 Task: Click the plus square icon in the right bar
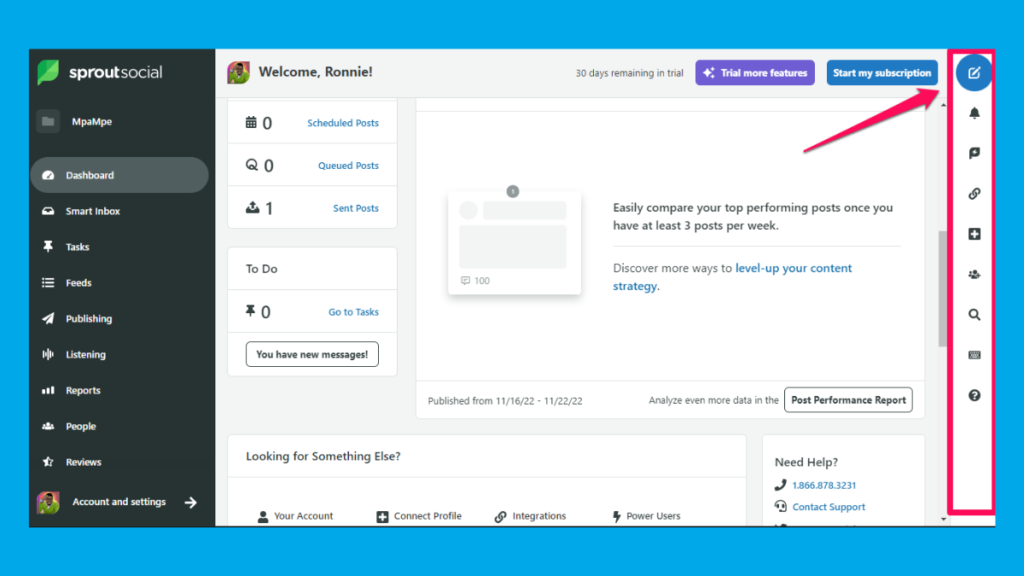[x=974, y=234]
